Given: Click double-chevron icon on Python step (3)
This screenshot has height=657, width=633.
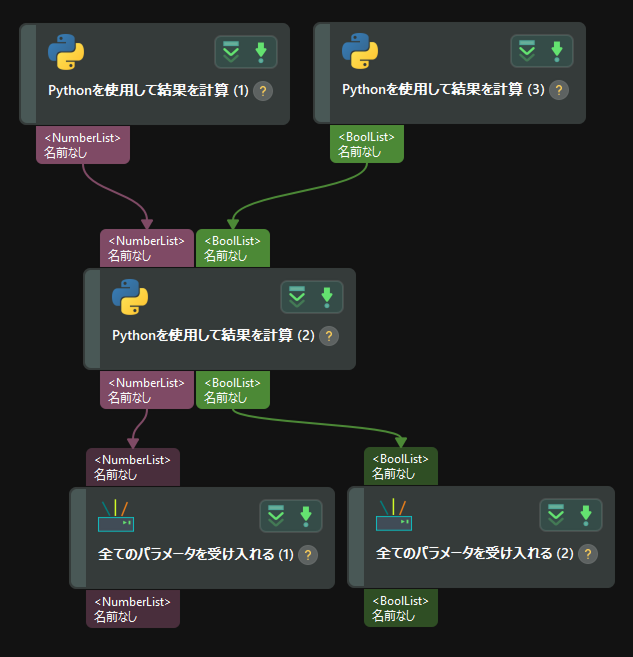Looking at the screenshot, I should [x=527, y=51].
